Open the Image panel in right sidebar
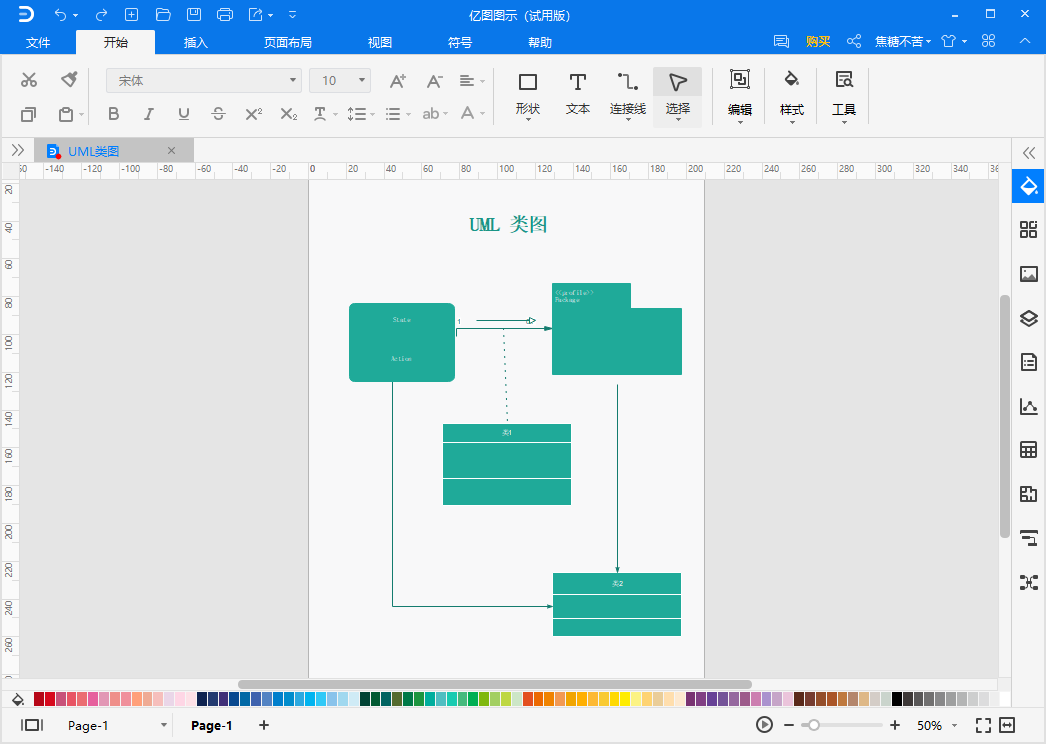Viewport: 1046px width, 744px height. [x=1029, y=274]
